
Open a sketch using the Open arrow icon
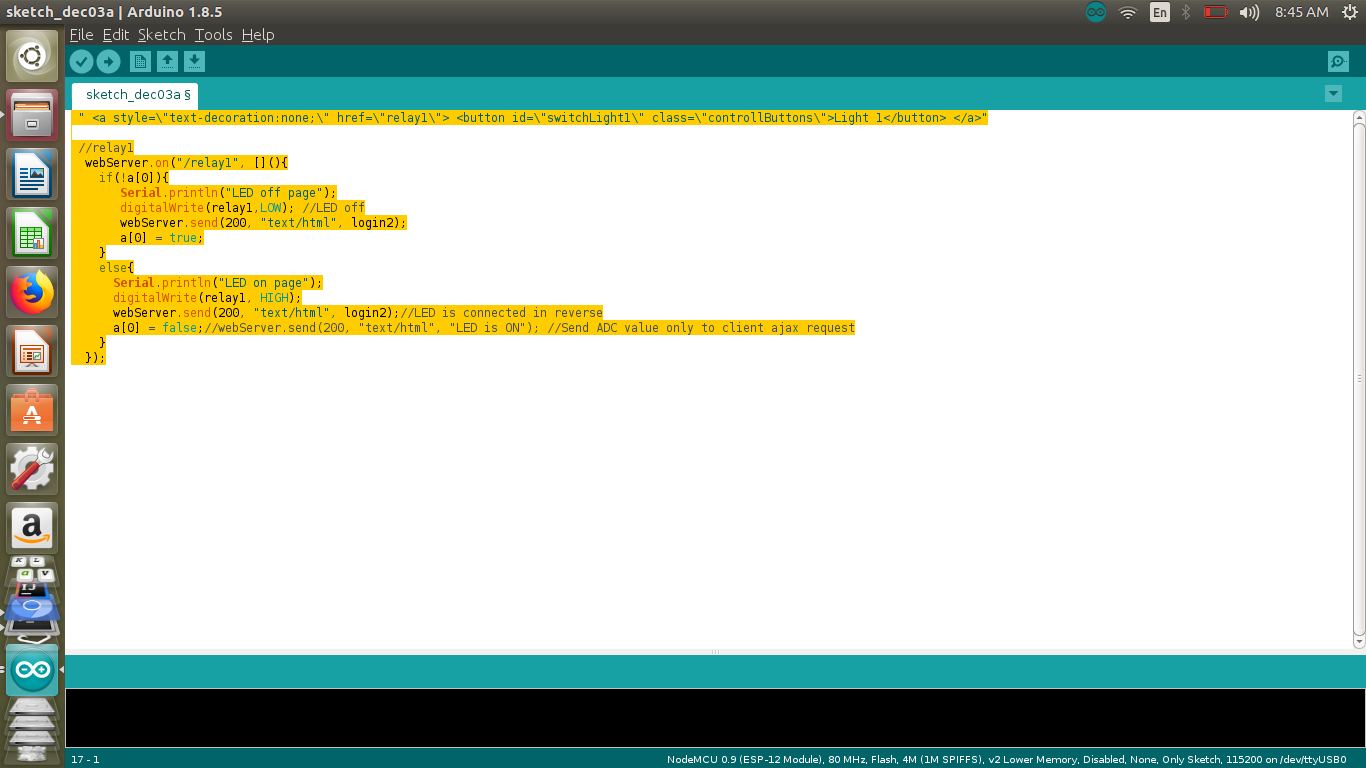[x=168, y=62]
